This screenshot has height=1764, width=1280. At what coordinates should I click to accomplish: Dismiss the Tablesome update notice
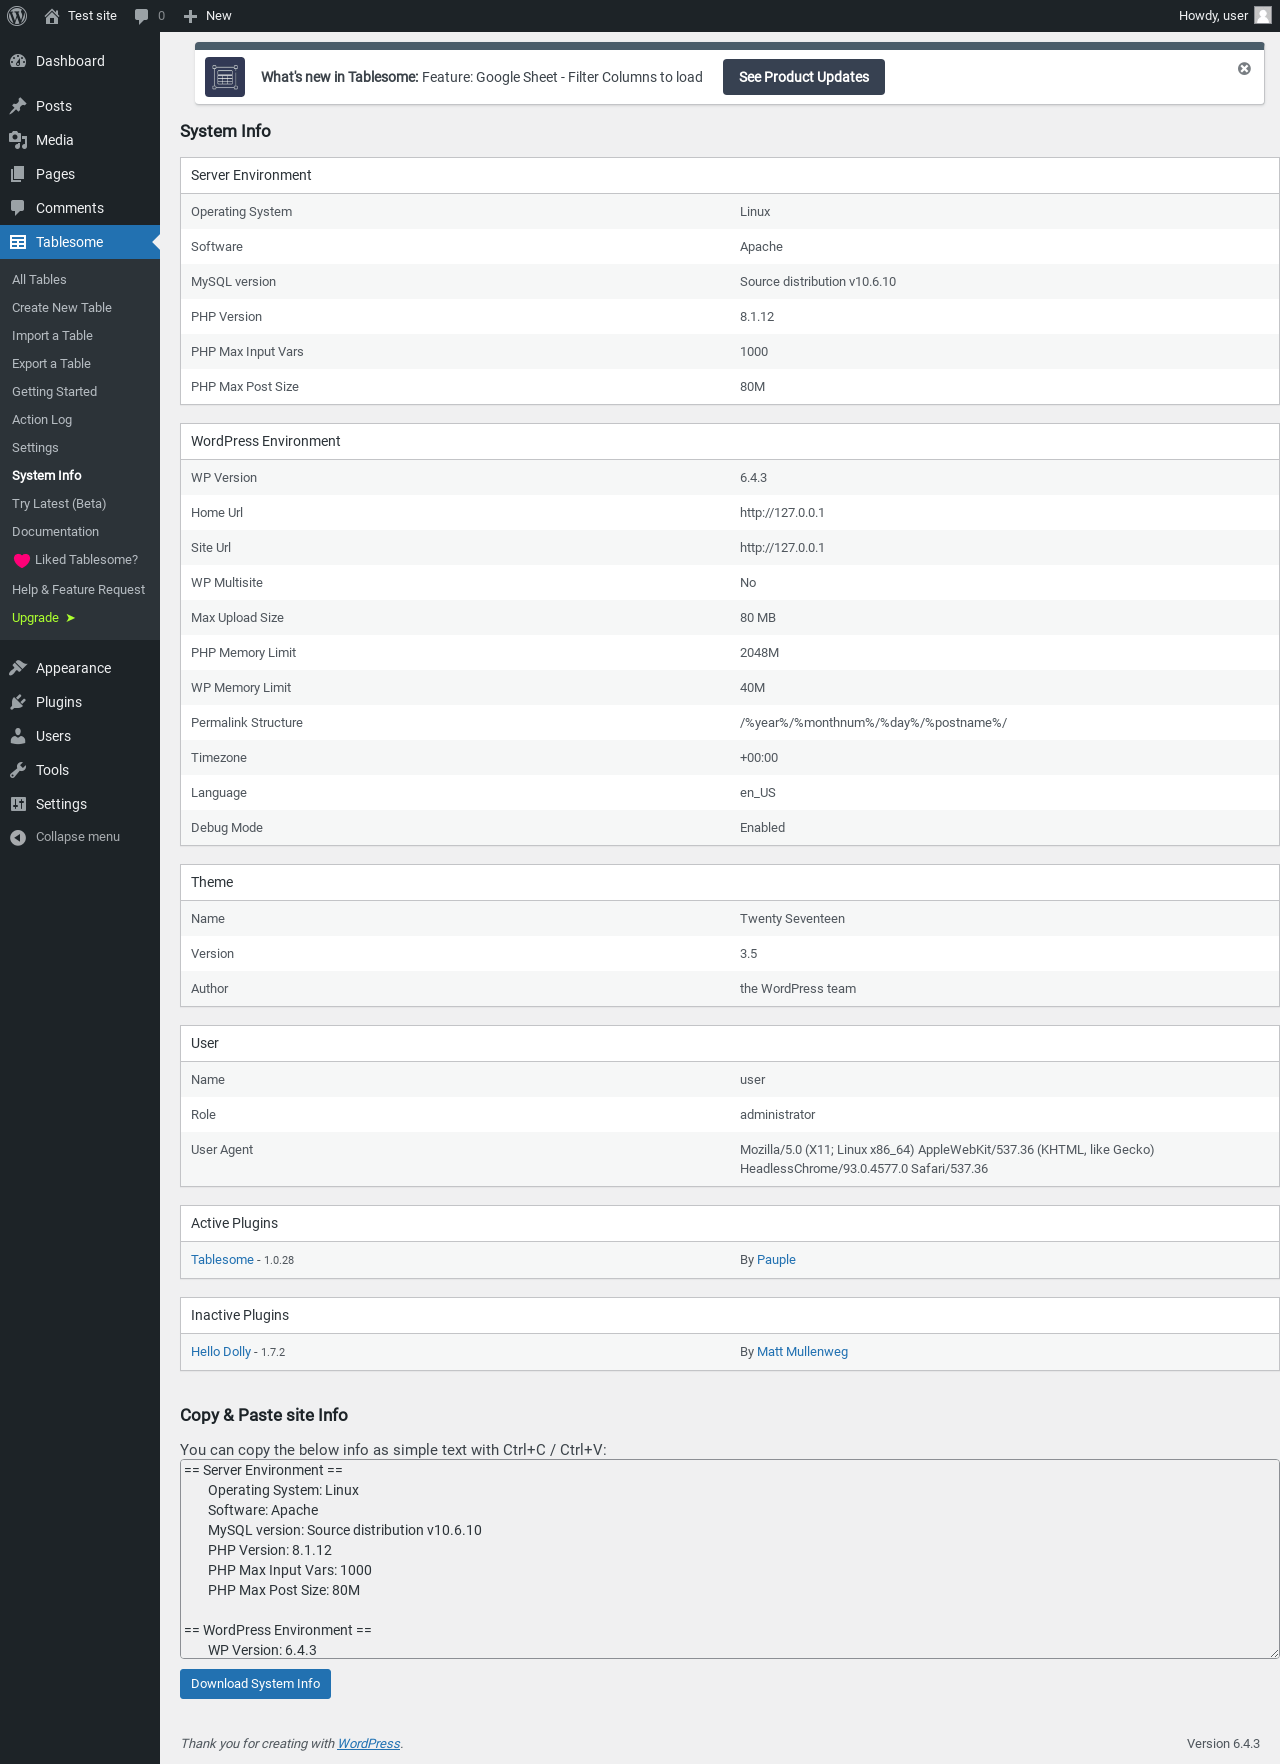pyautogui.click(x=1244, y=69)
